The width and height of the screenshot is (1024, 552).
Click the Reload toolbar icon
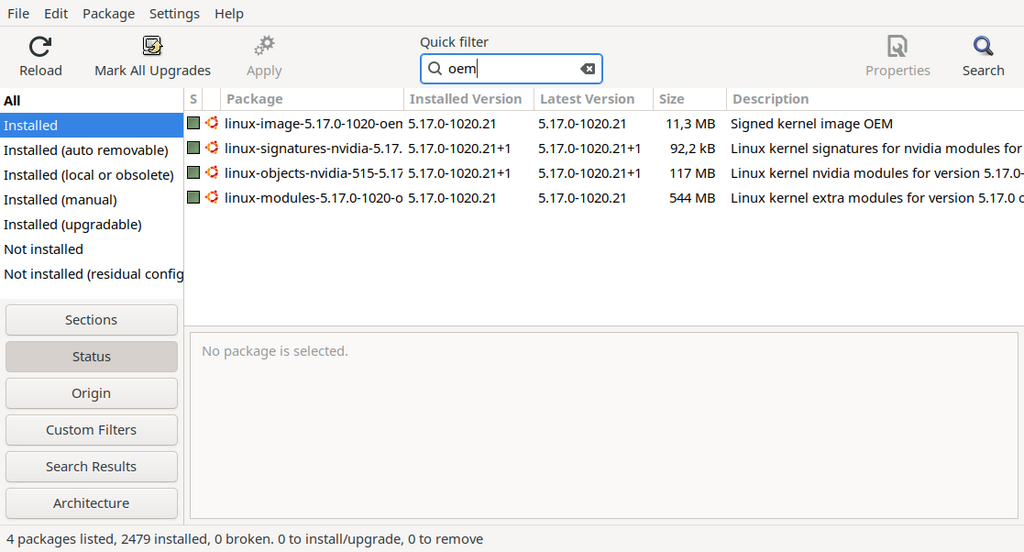tap(40, 47)
